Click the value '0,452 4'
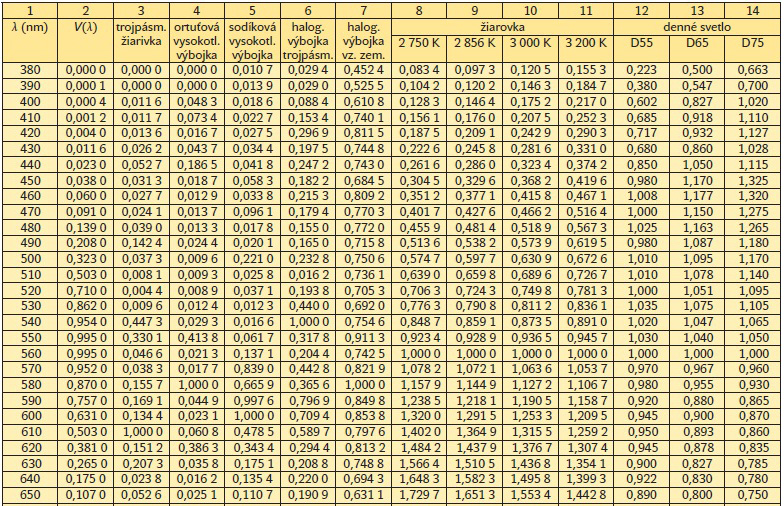 (364, 70)
